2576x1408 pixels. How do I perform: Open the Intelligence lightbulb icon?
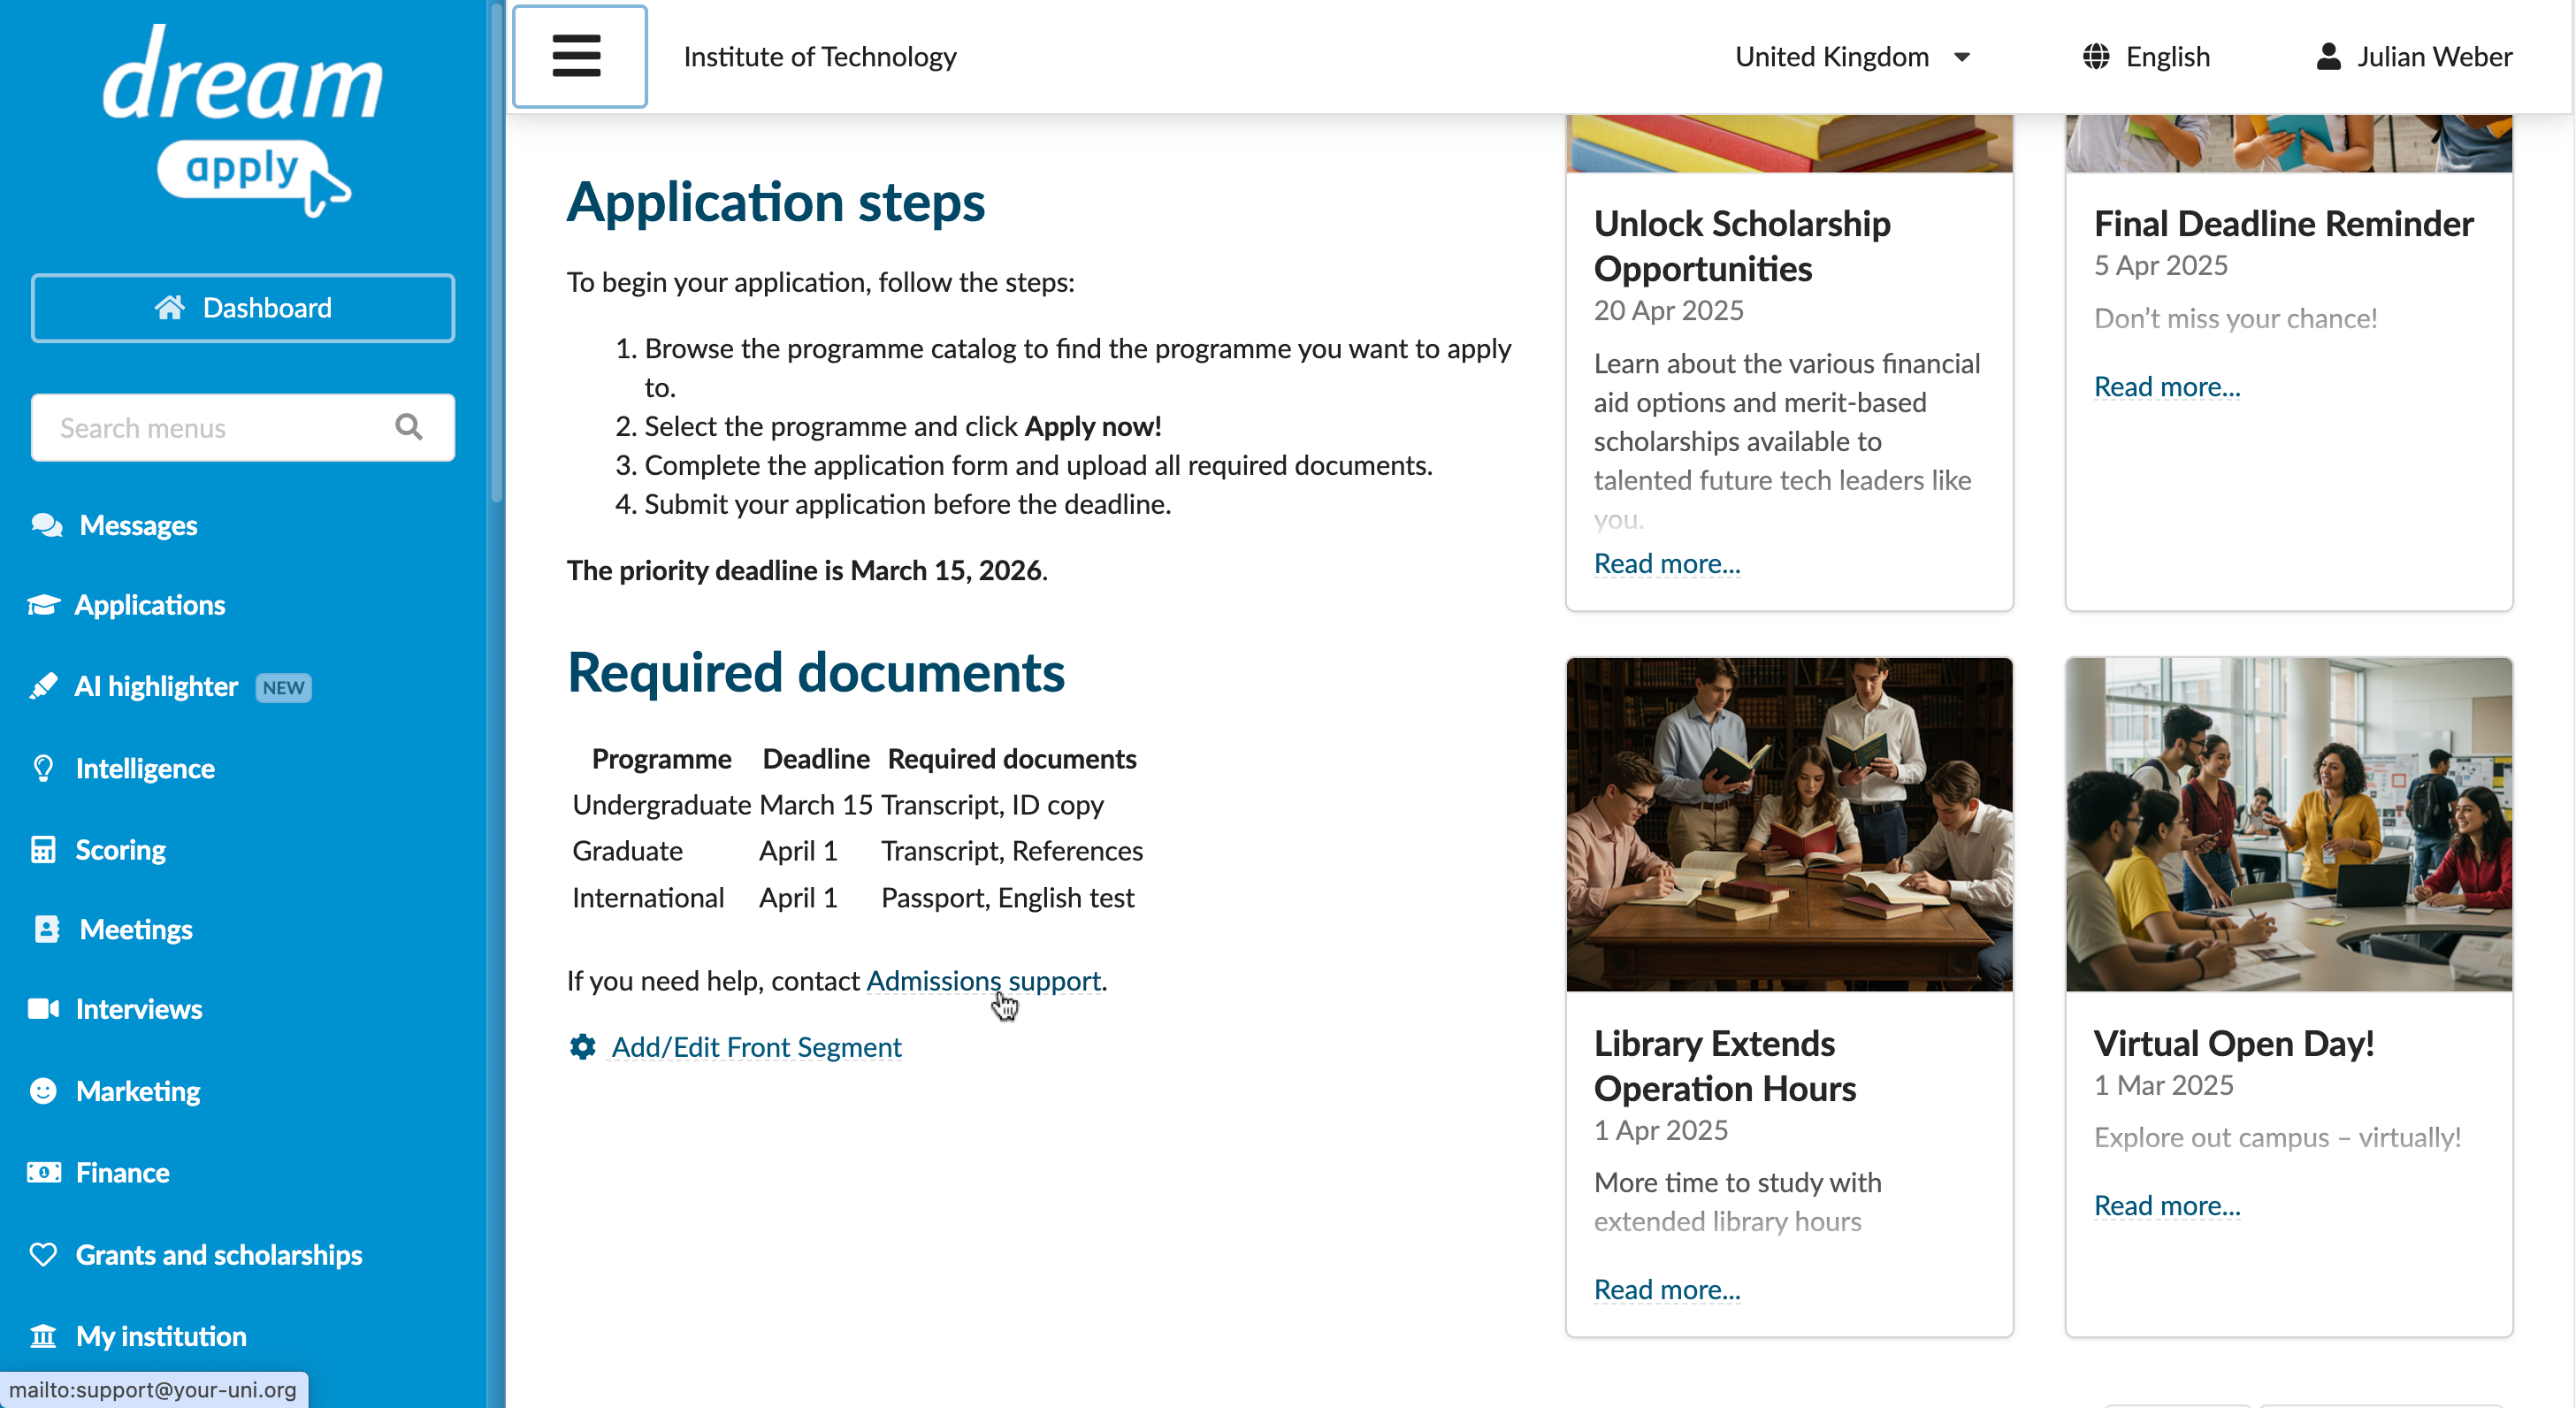pos(43,768)
